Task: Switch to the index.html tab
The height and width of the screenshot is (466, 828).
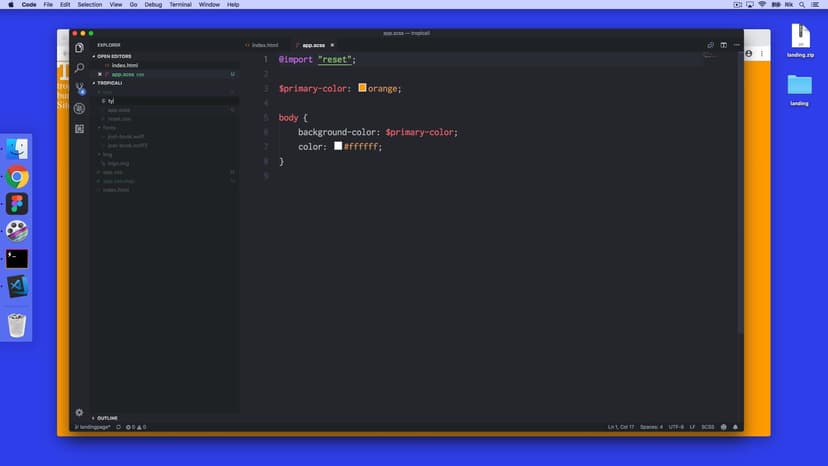Action: (265, 45)
